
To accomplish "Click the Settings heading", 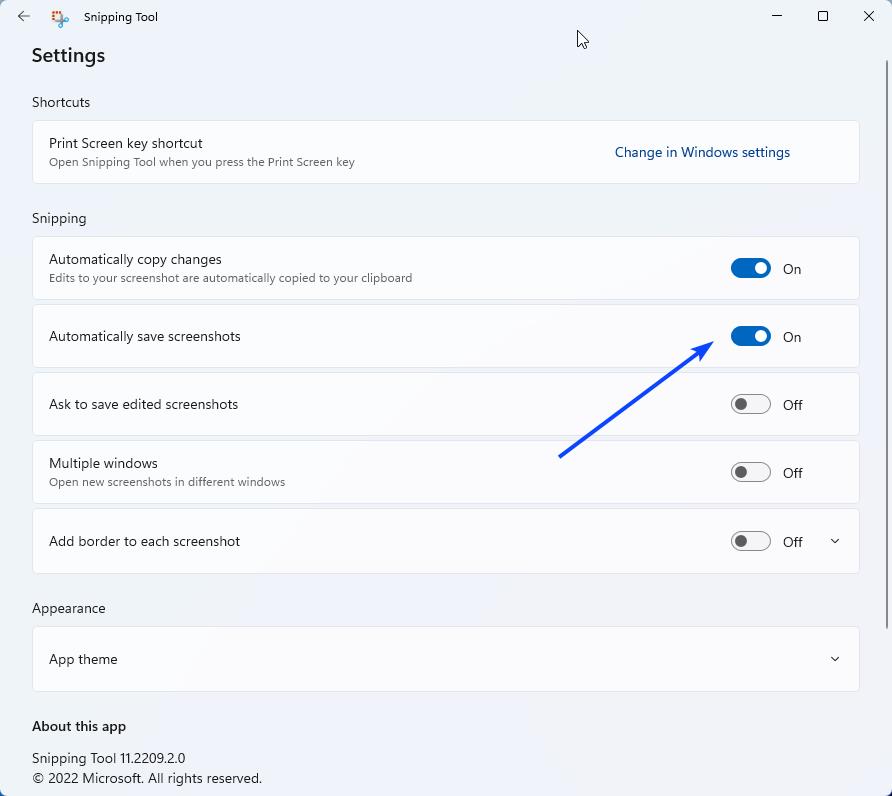I will tap(68, 56).
